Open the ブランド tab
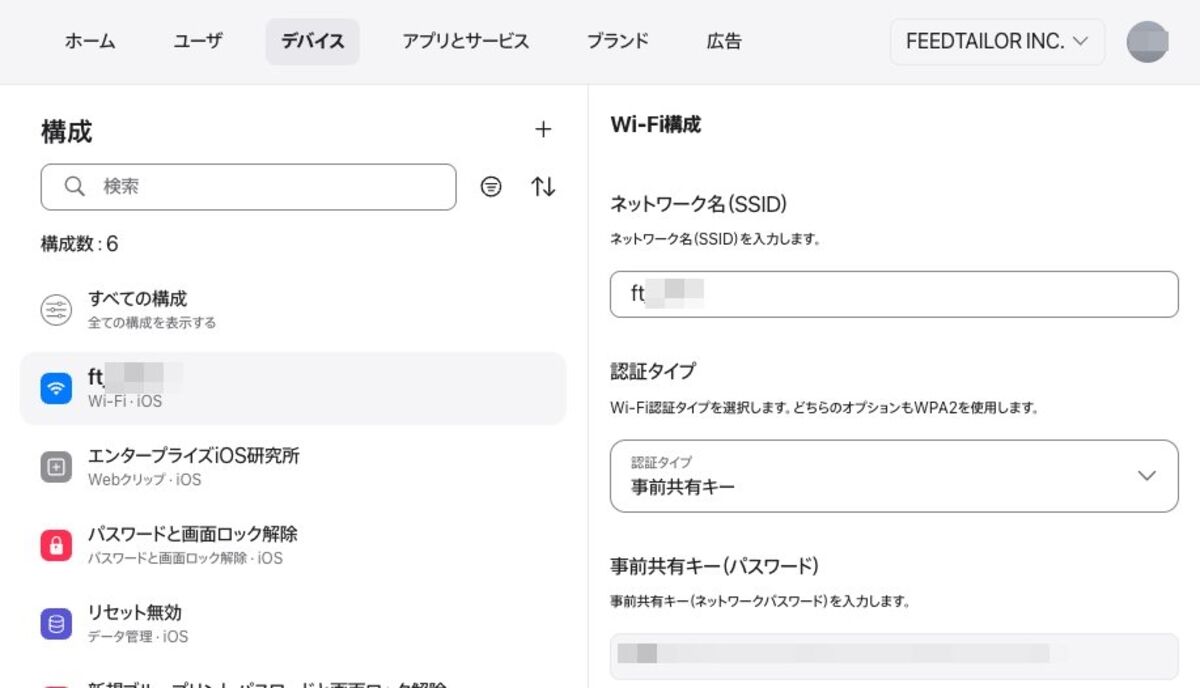Image resolution: width=1200 pixels, height=688 pixels. (617, 42)
